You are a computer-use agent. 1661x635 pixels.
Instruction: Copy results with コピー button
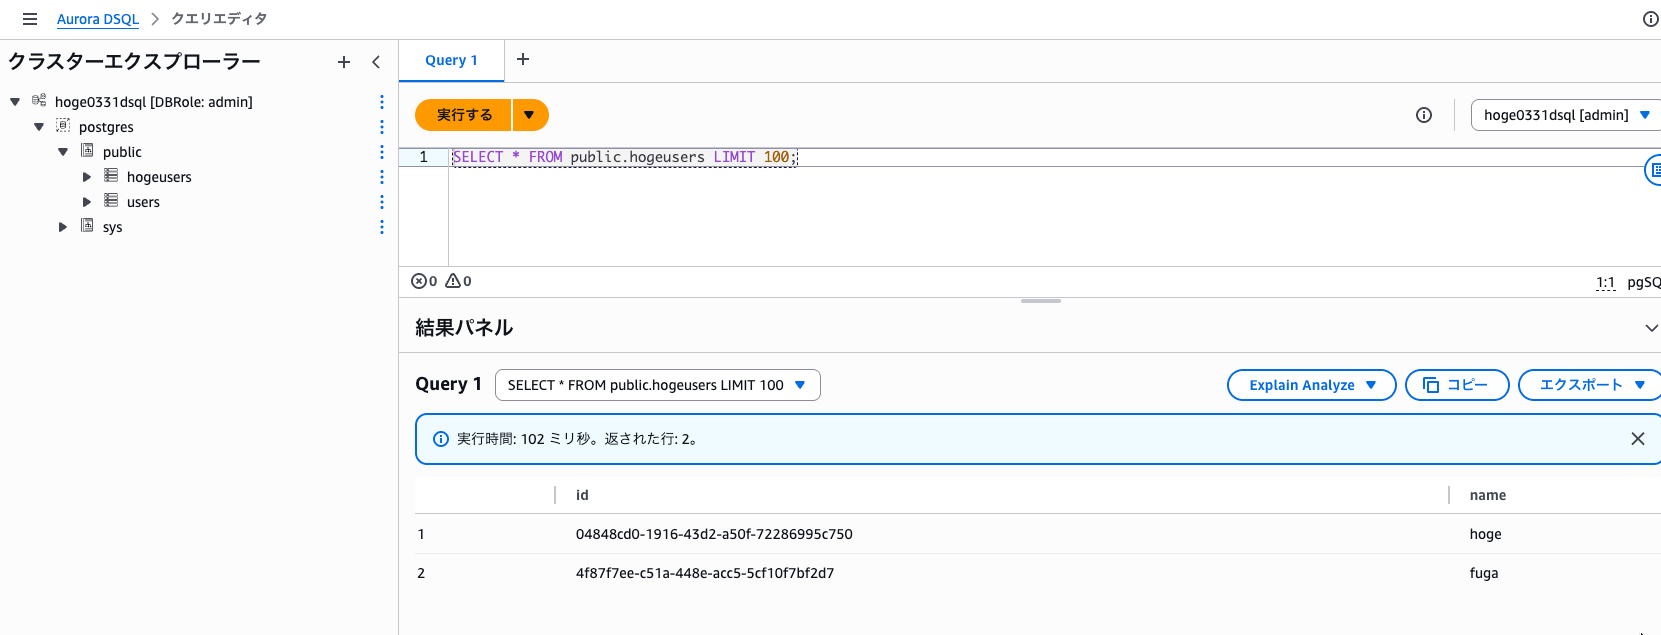[1456, 385]
